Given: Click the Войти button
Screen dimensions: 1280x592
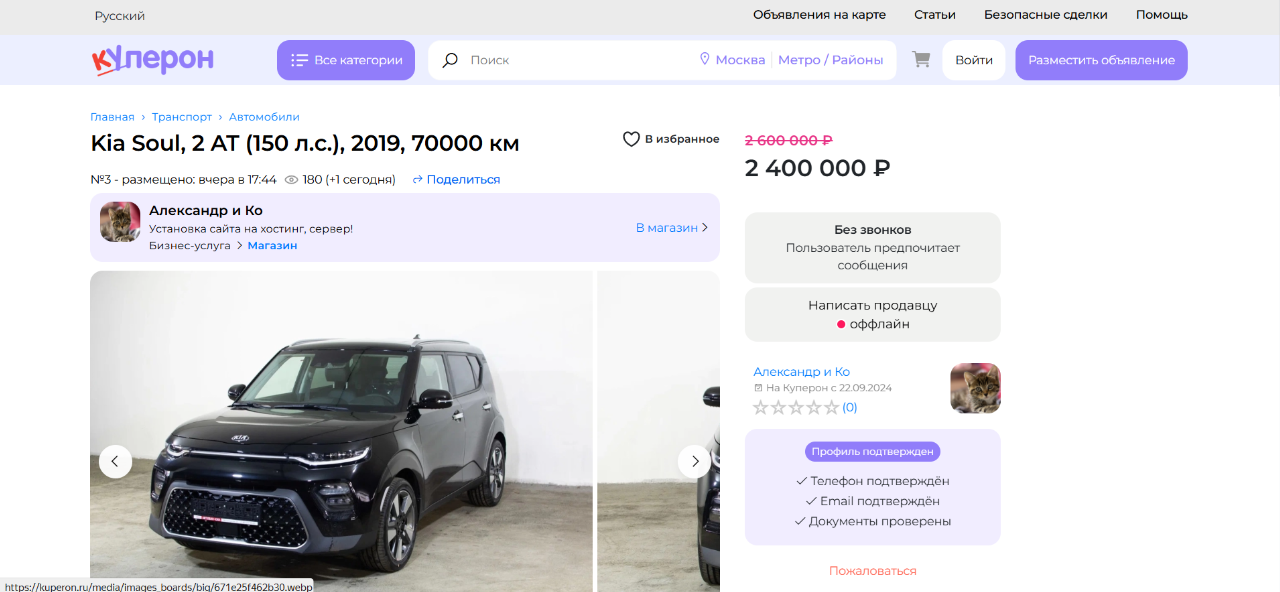Looking at the screenshot, I should (x=973, y=60).
